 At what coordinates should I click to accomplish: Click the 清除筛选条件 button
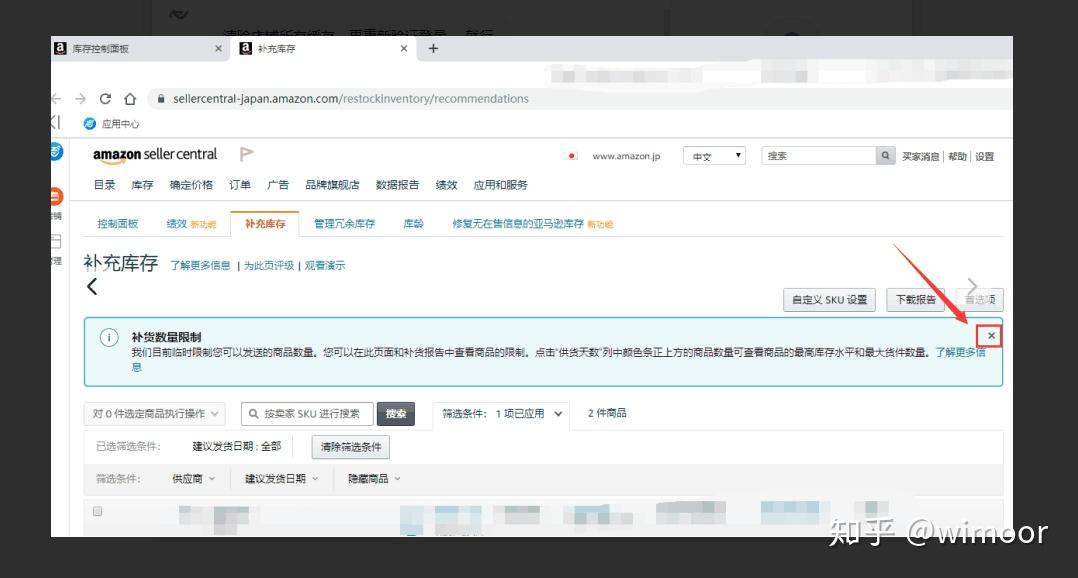click(x=351, y=447)
